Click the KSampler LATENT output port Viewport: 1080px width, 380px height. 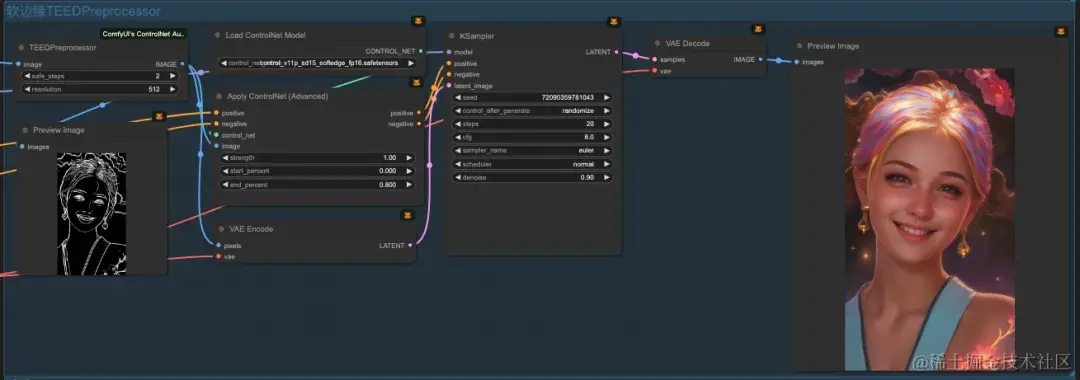[x=616, y=52]
